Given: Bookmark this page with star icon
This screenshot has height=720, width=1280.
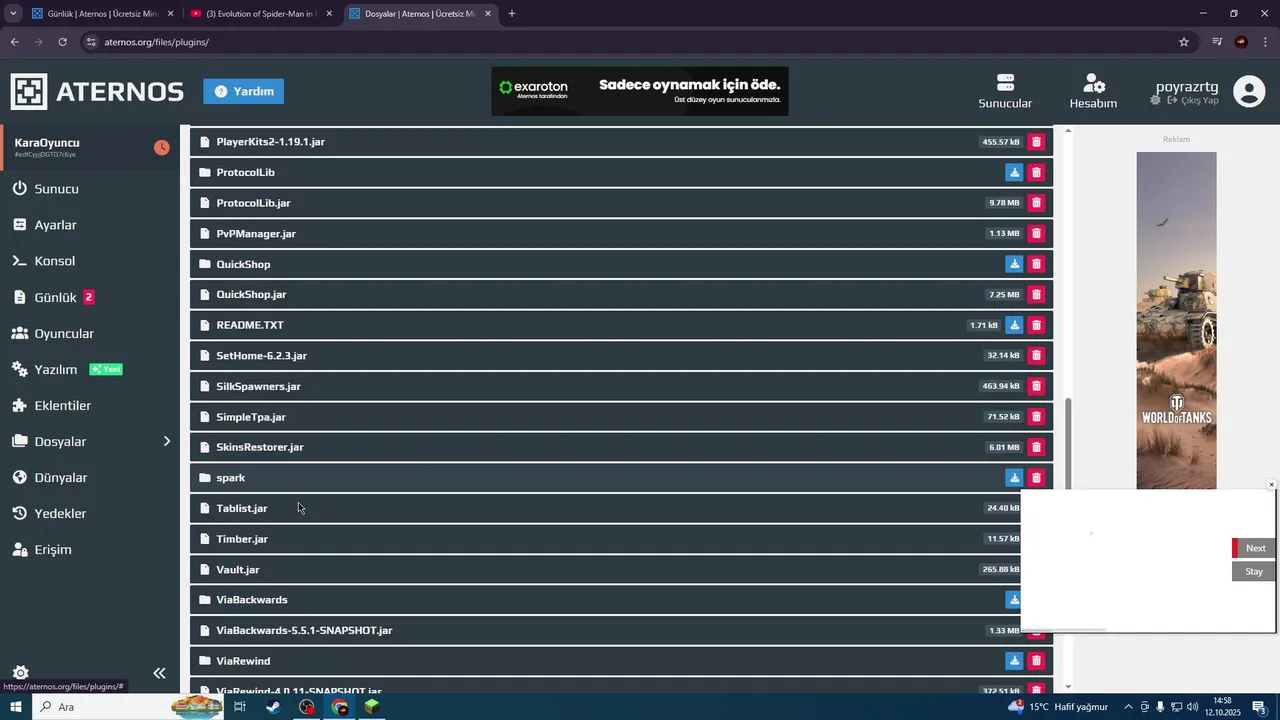Looking at the screenshot, I should click(1184, 42).
